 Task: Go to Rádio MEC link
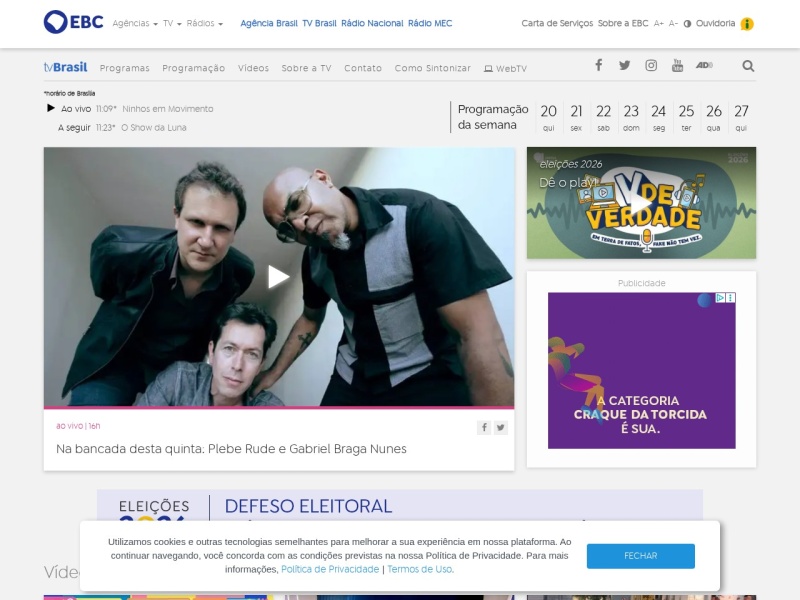(x=430, y=23)
